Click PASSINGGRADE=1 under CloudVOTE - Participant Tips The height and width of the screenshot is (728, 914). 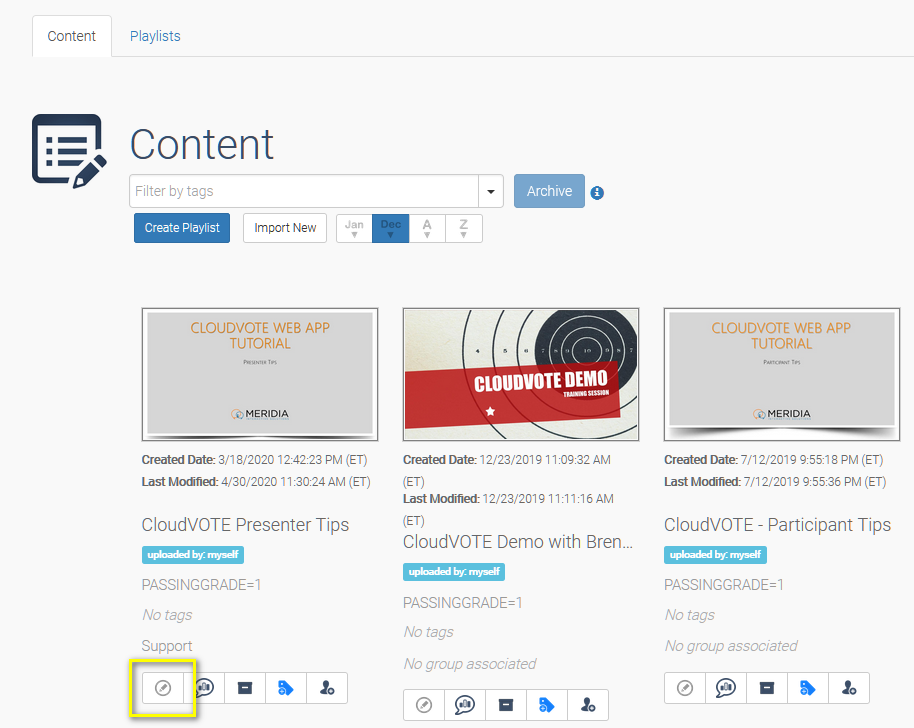pyautogui.click(x=724, y=585)
